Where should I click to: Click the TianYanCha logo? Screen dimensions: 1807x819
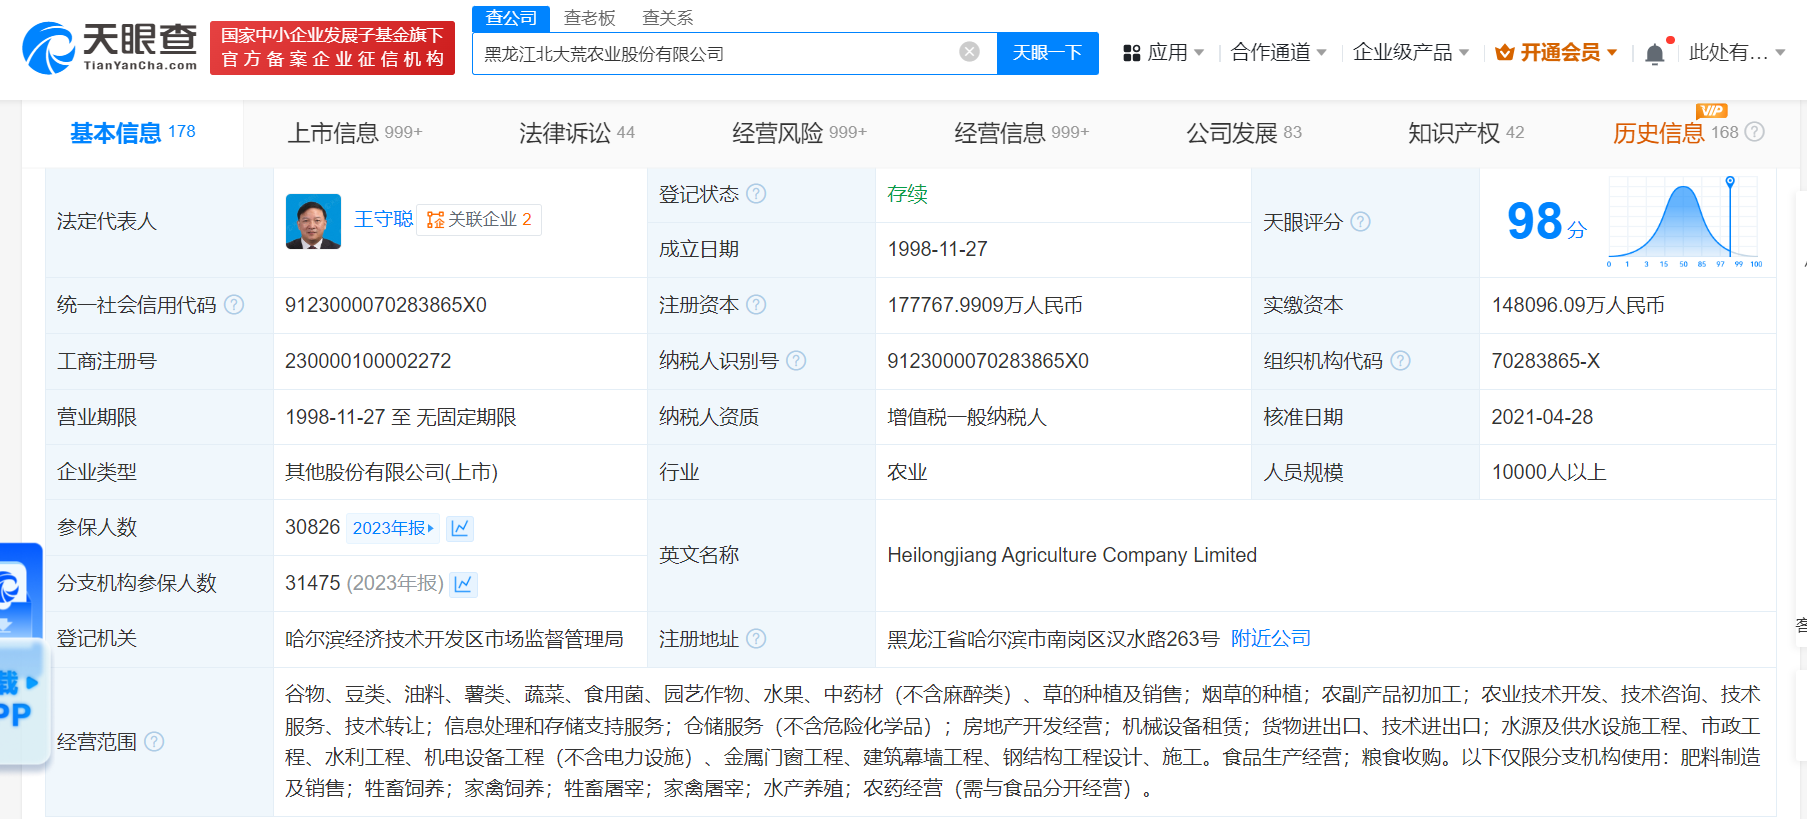pos(110,47)
